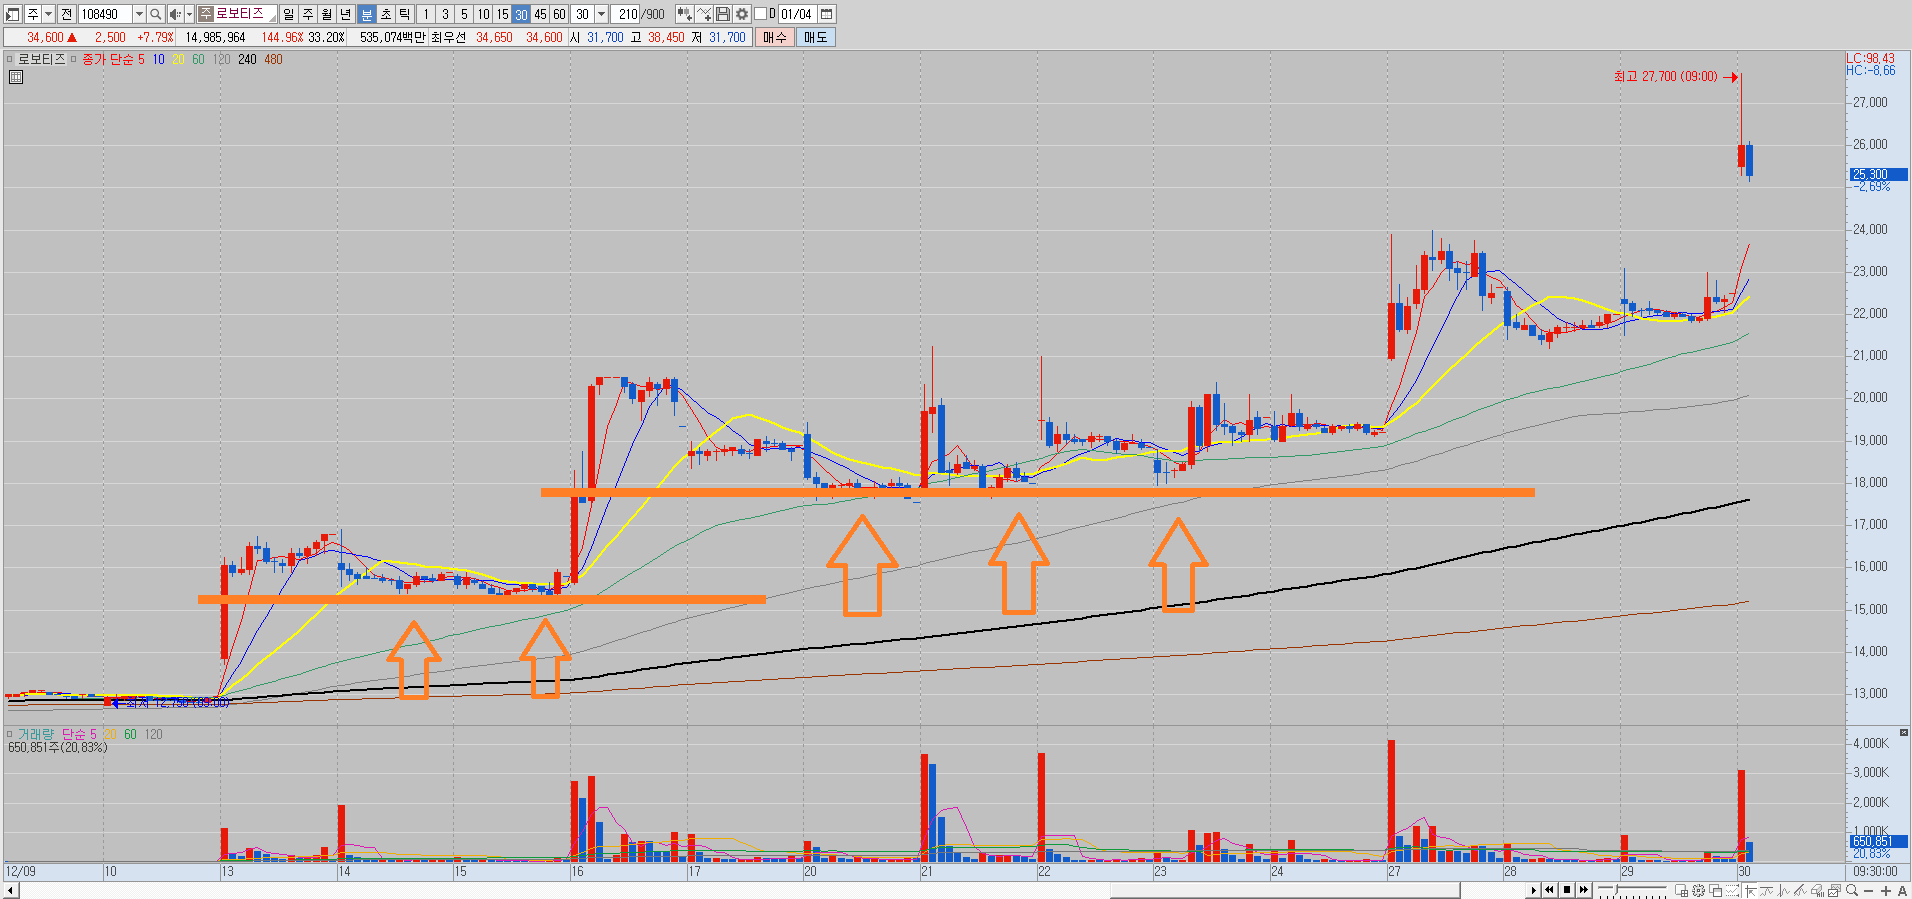Zoom out chart with minus icon

pos(1868,890)
